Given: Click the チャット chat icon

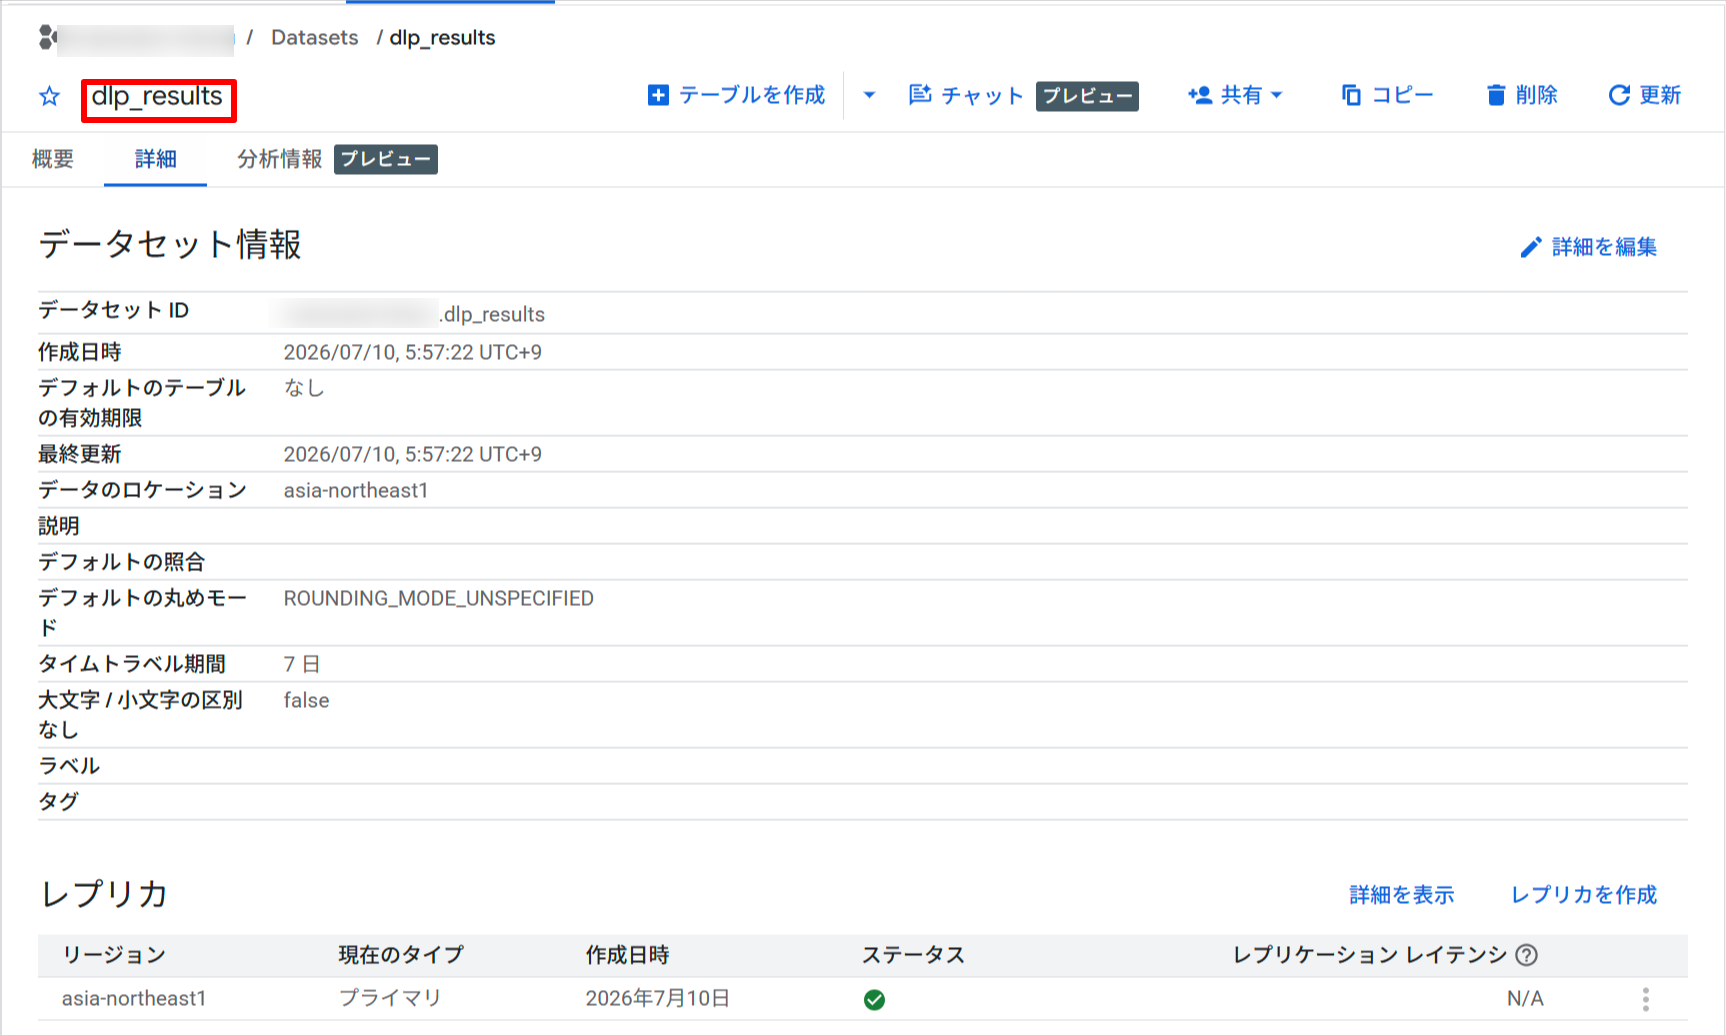Looking at the screenshot, I should (920, 95).
